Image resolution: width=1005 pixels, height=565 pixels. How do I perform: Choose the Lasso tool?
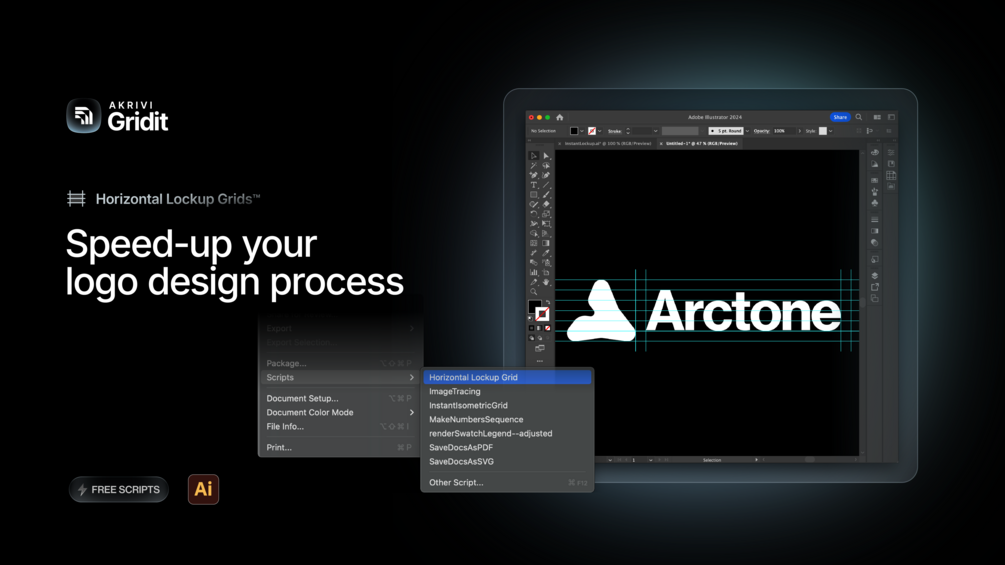(x=546, y=165)
